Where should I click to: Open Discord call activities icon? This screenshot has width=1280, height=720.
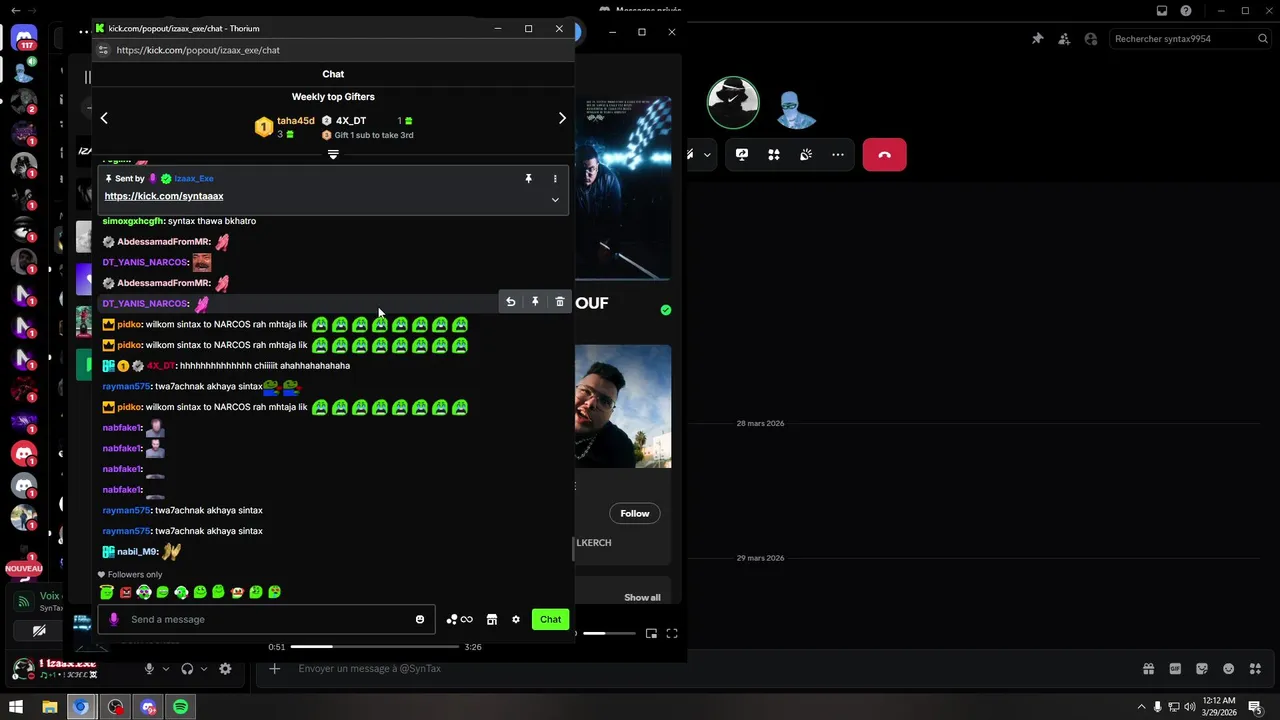[774, 155]
